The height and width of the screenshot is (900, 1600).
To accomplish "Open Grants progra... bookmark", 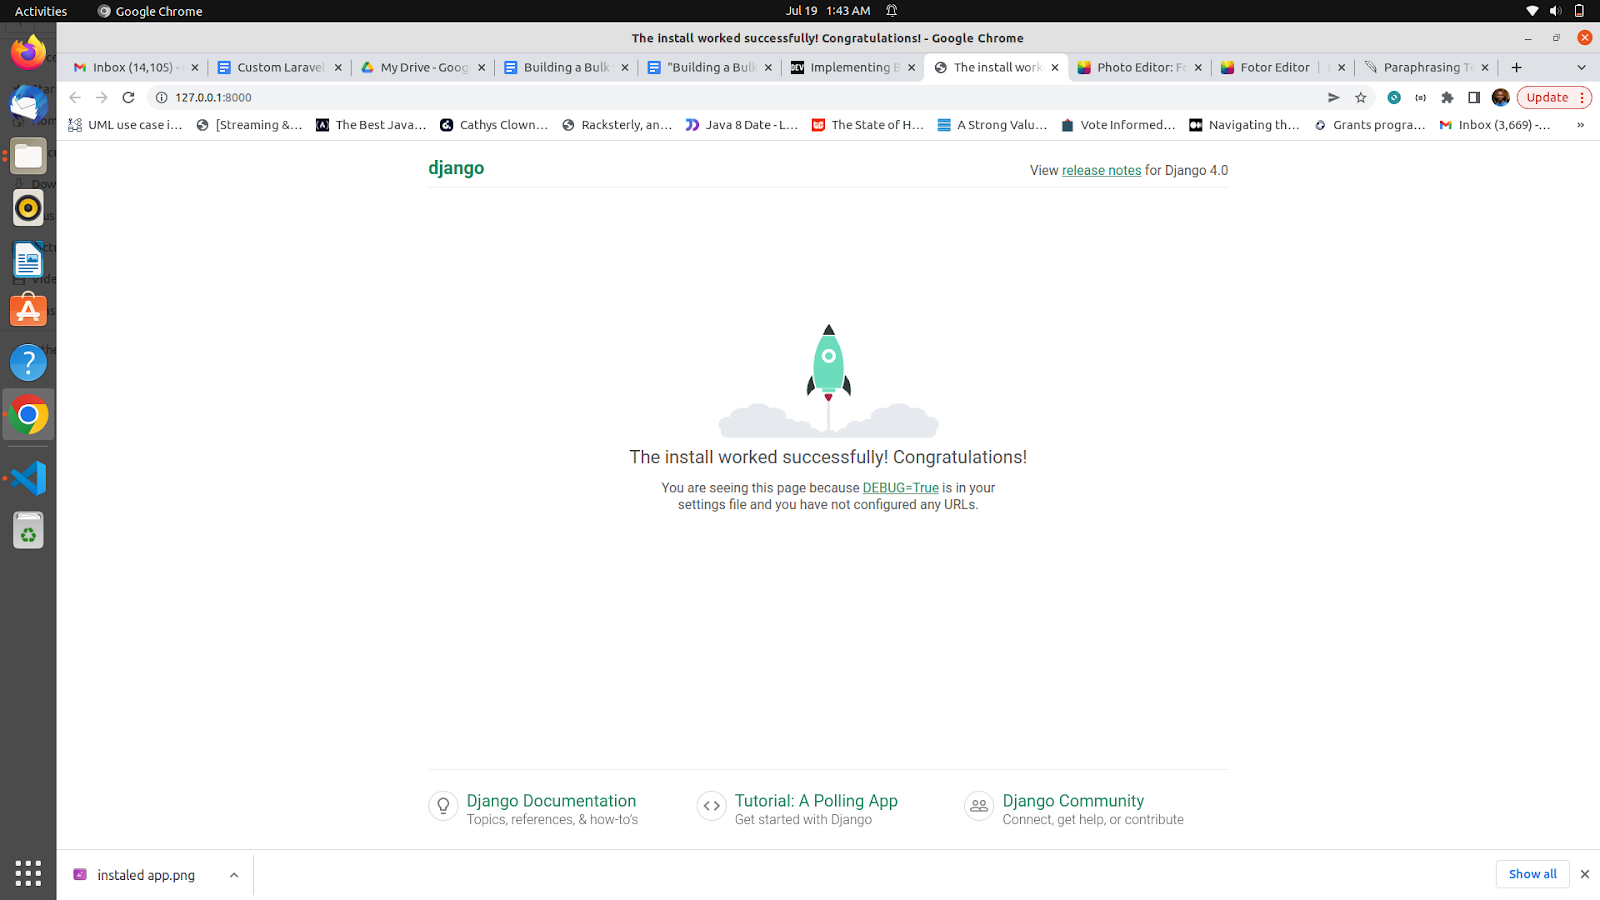I will tap(1369, 125).
